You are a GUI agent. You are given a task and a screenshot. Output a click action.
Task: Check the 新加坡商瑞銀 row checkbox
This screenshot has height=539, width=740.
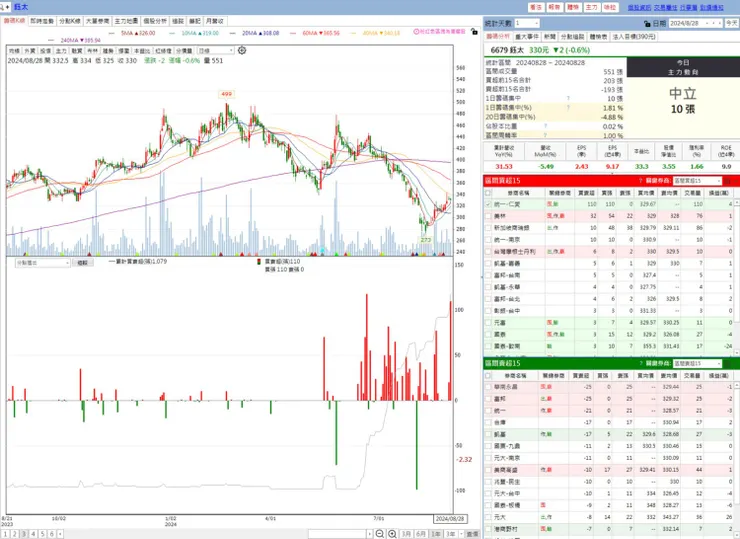click(488, 228)
